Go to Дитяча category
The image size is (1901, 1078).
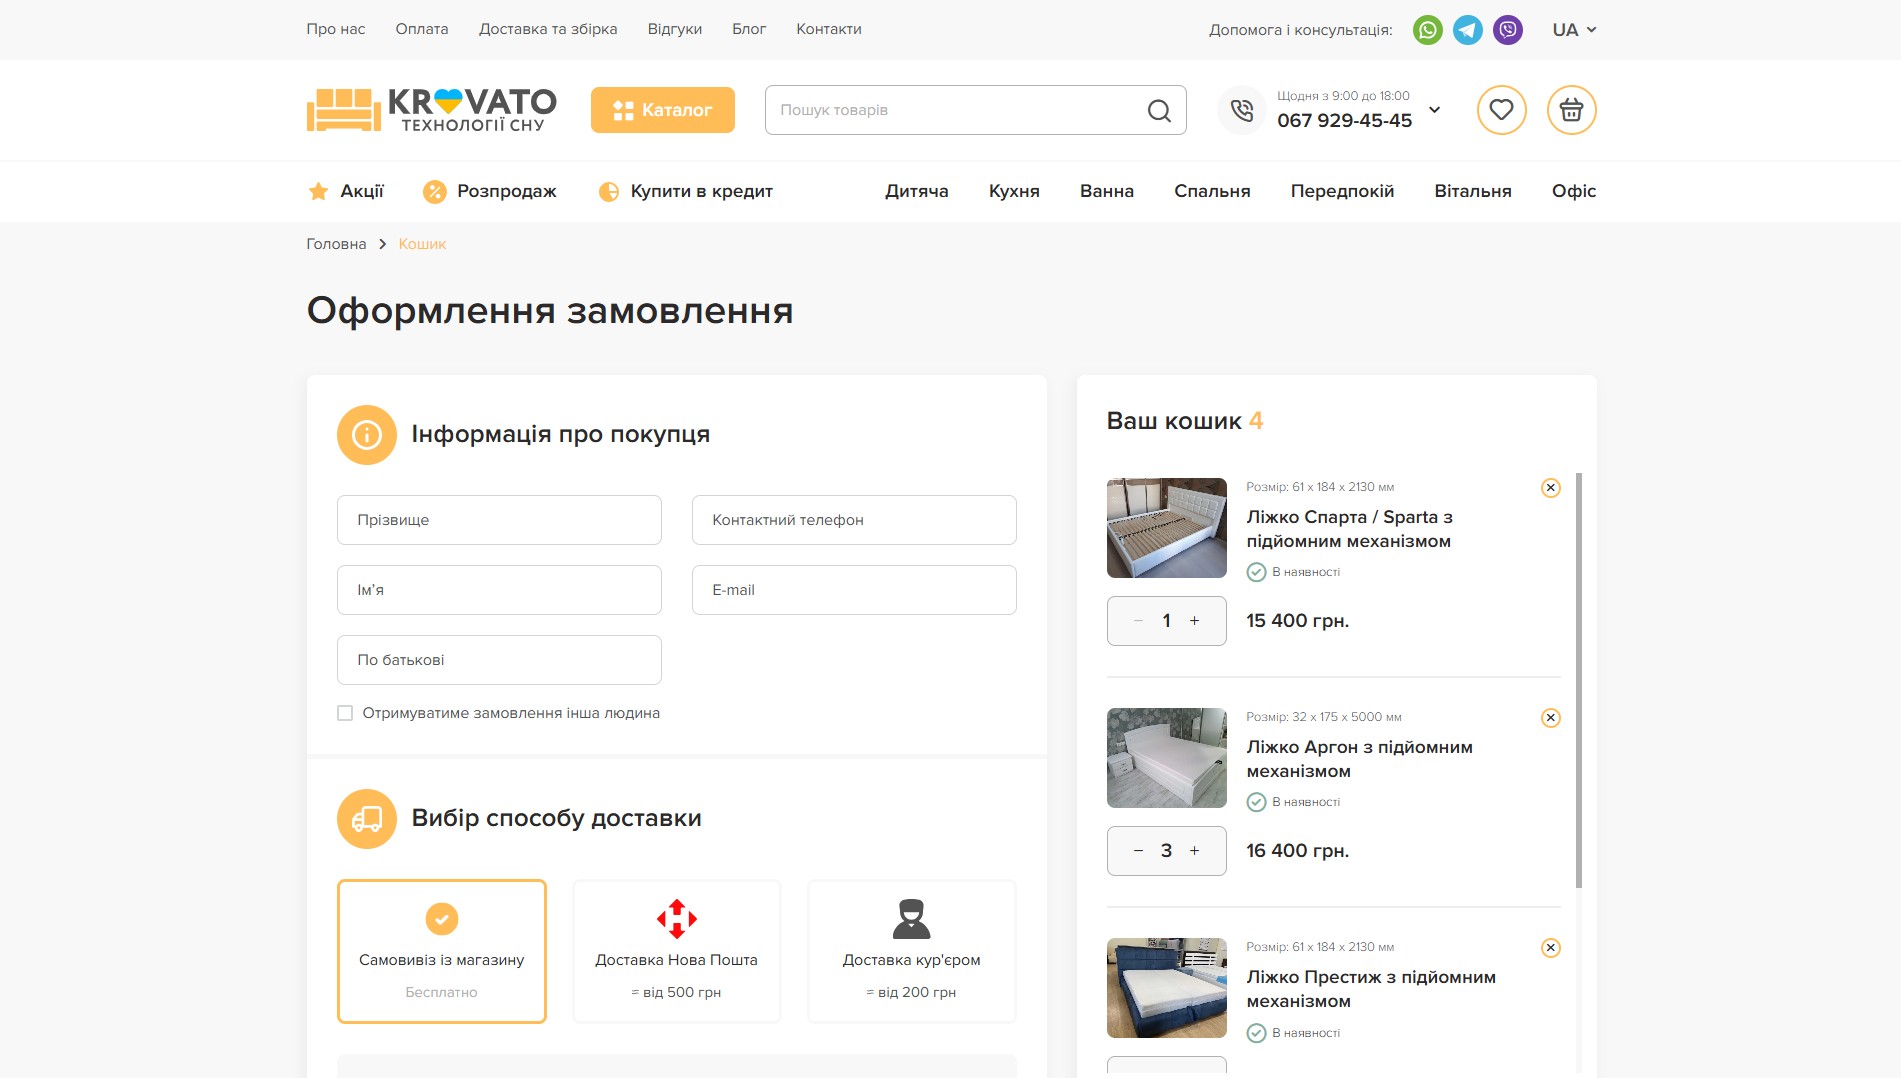(x=916, y=191)
